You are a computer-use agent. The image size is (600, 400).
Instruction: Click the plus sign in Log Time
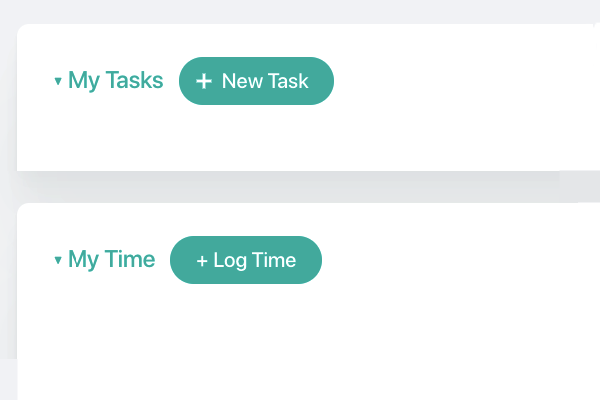[202, 261]
